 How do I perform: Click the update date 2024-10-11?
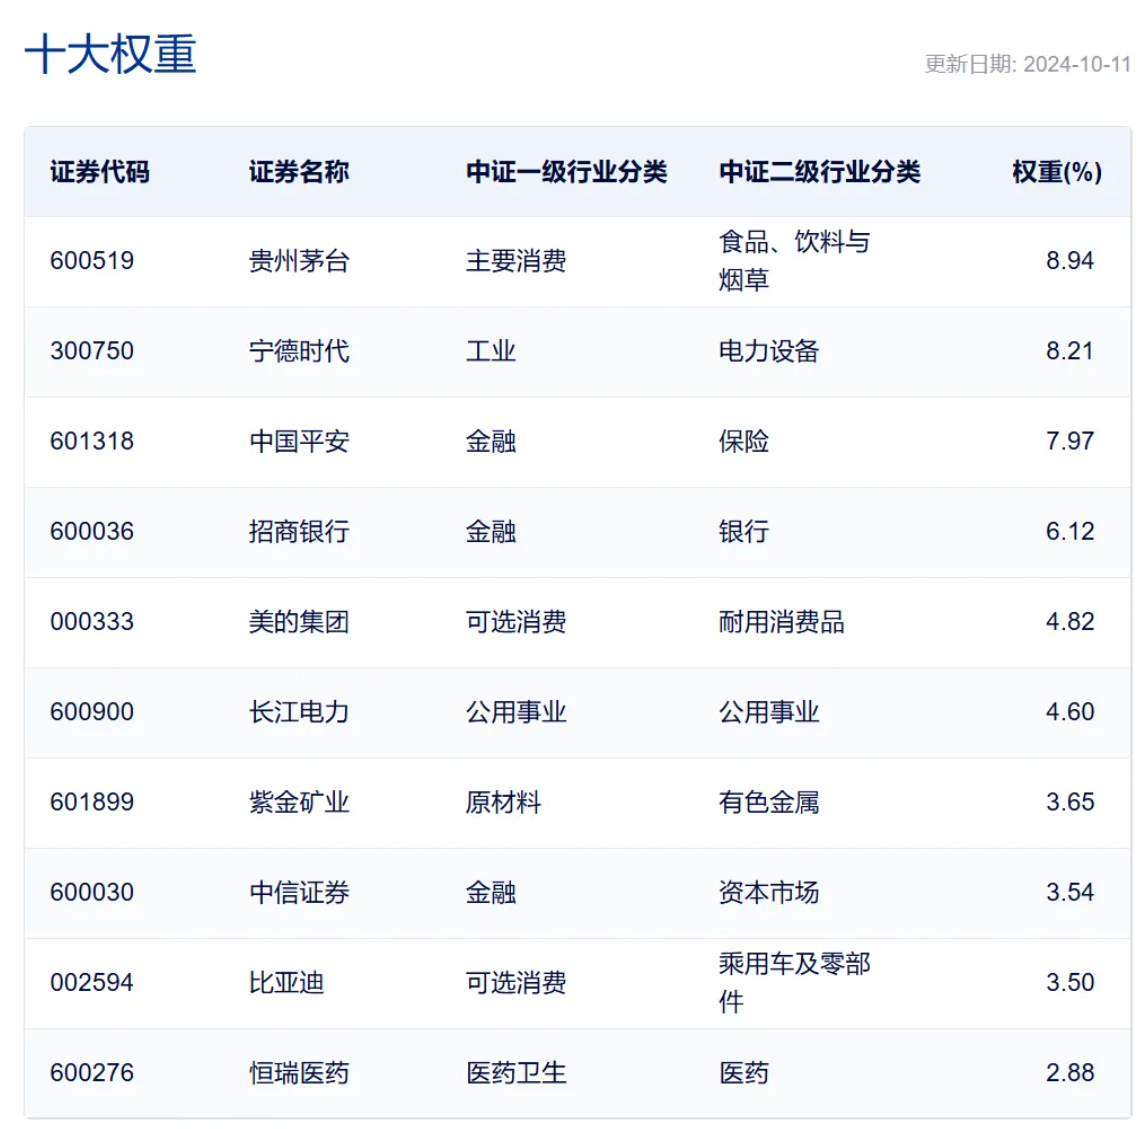pos(1077,64)
